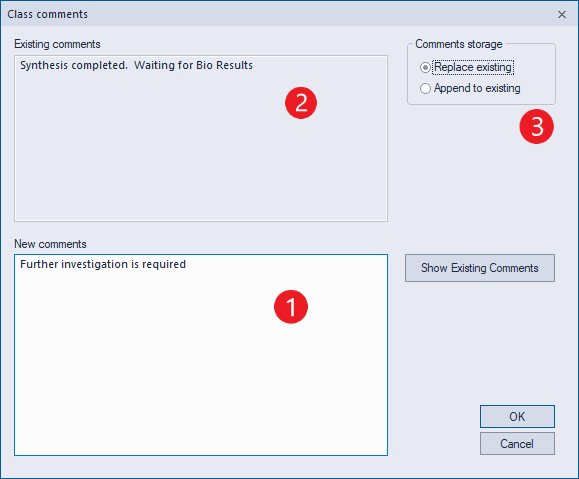The height and width of the screenshot is (479, 579).
Task: Cancel the Class comments dialog
Action: [x=517, y=444]
